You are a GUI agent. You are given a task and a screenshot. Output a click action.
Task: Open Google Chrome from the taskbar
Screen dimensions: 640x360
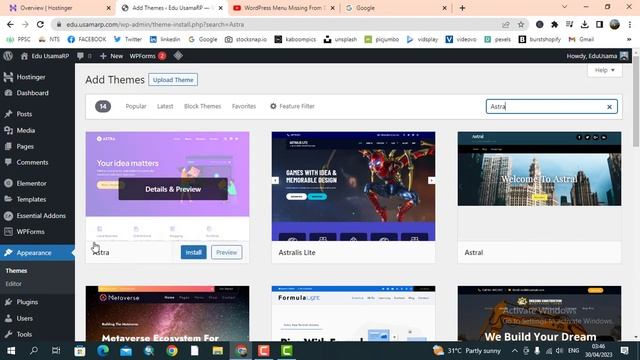point(172,351)
